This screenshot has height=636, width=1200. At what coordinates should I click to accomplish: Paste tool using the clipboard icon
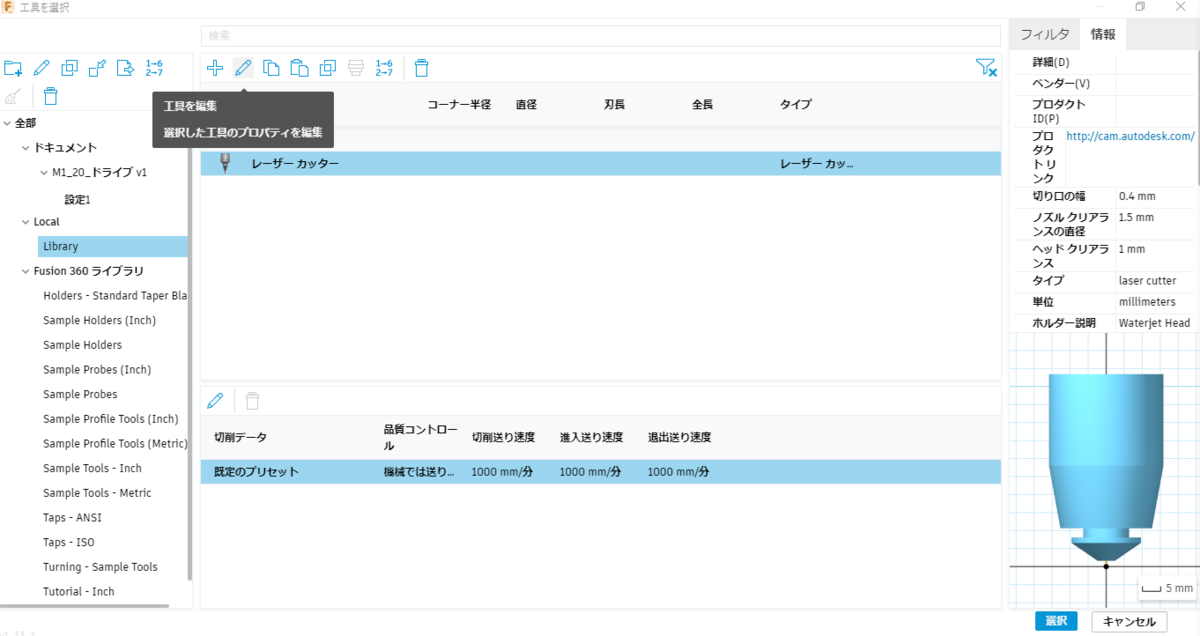point(299,68)
